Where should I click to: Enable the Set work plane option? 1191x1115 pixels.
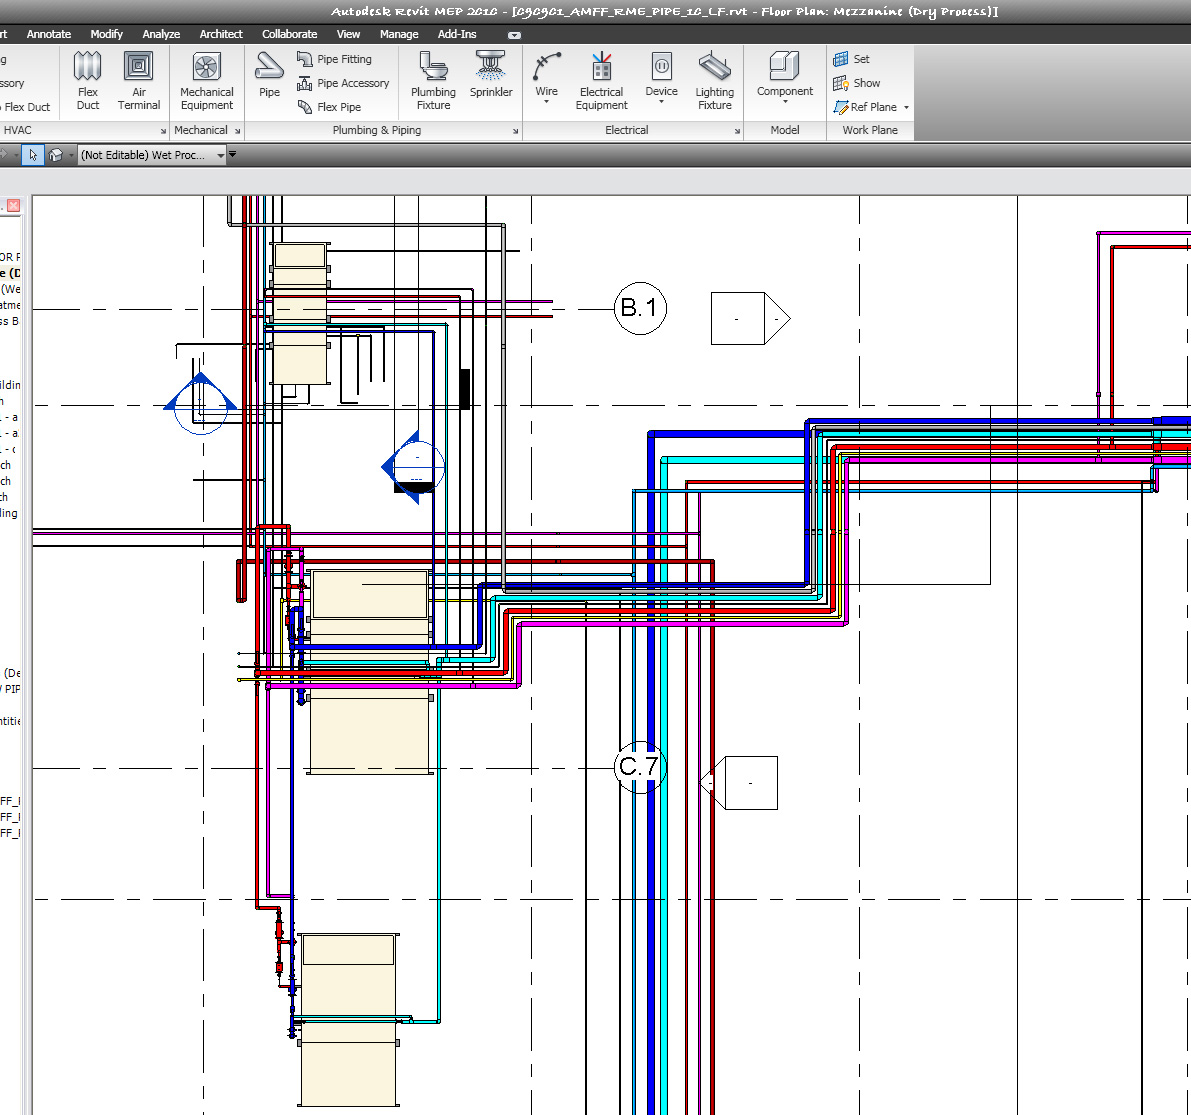pyautogui.click(x=852, y=58)
